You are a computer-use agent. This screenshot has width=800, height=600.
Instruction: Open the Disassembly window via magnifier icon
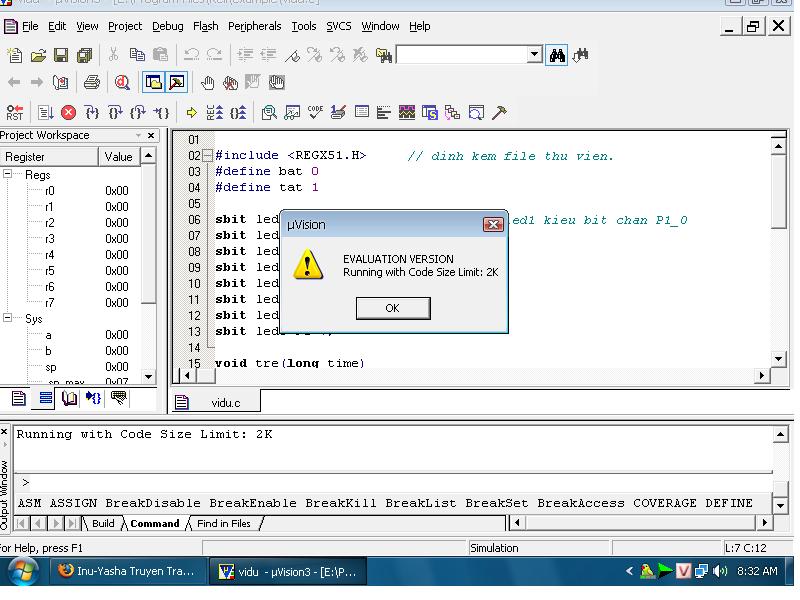click(269, 112)
